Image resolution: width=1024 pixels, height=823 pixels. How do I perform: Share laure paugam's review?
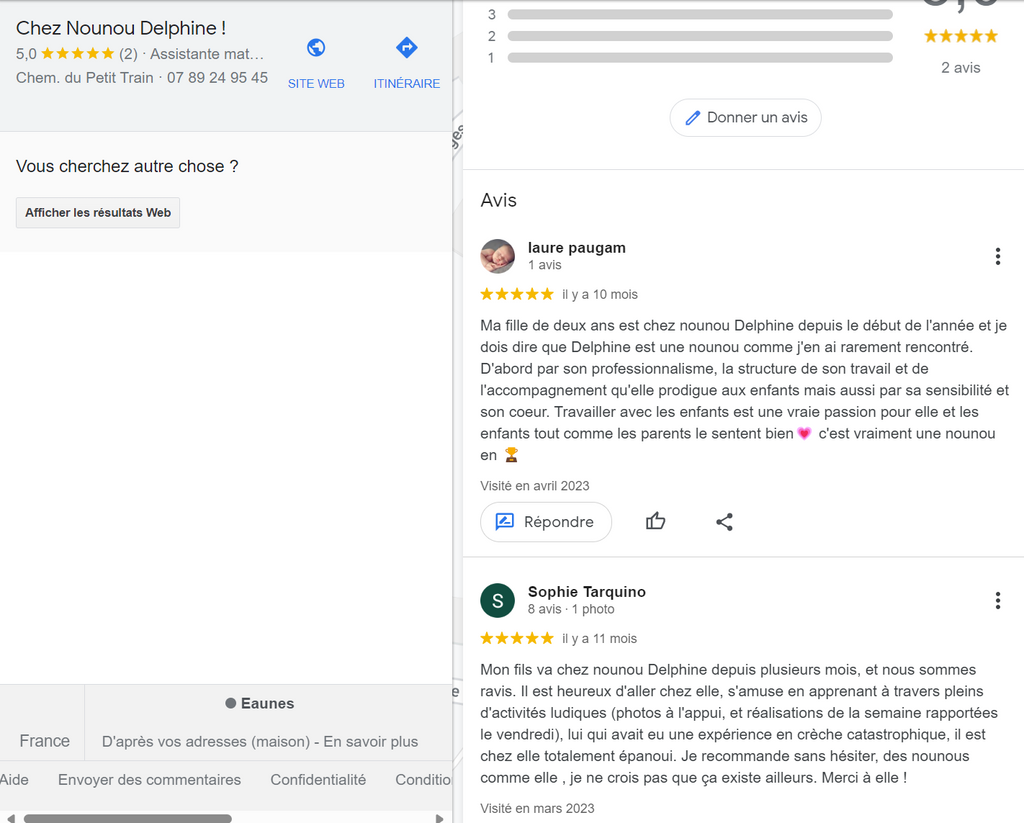(x=724, y=521)
